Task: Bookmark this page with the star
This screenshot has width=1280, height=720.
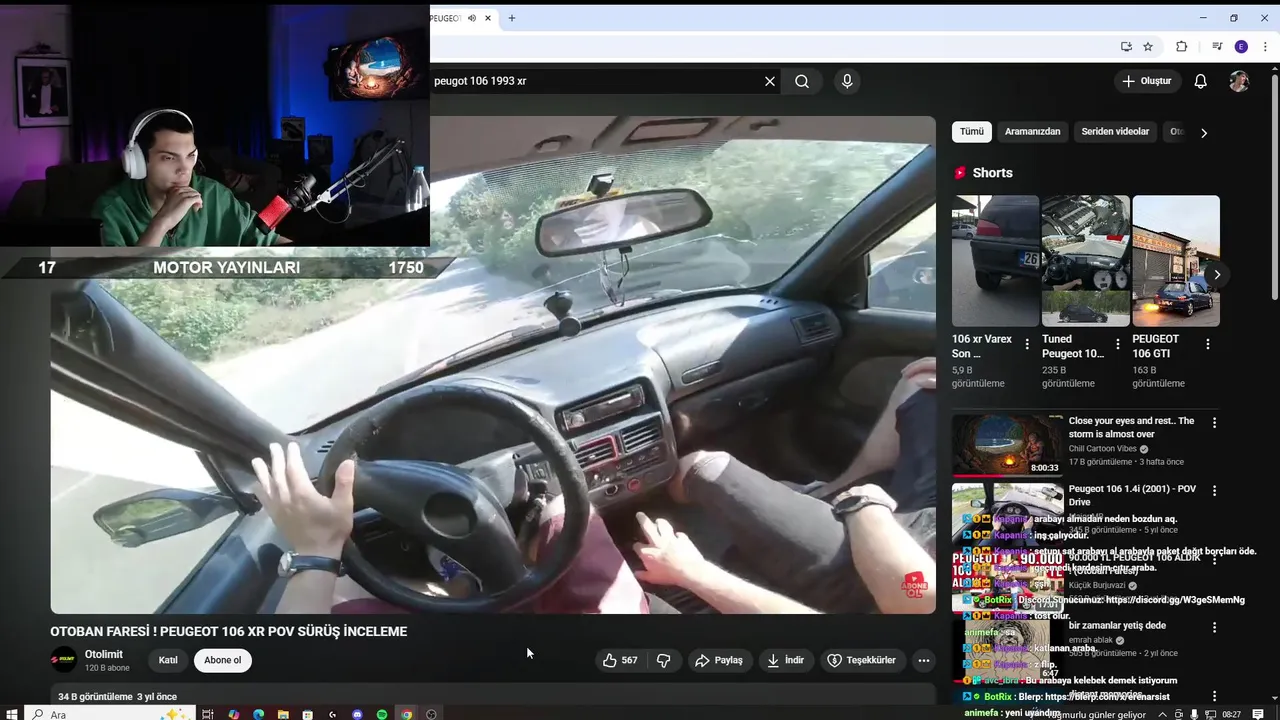Action: [x=1148, y=46]
